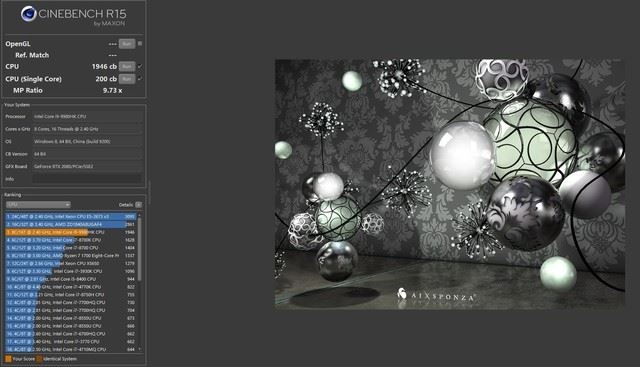The width and height of the screenshot is (640, 367).
Task: Click the Processor field showing Intel Core i9
Action: click(x=87, y=116)
